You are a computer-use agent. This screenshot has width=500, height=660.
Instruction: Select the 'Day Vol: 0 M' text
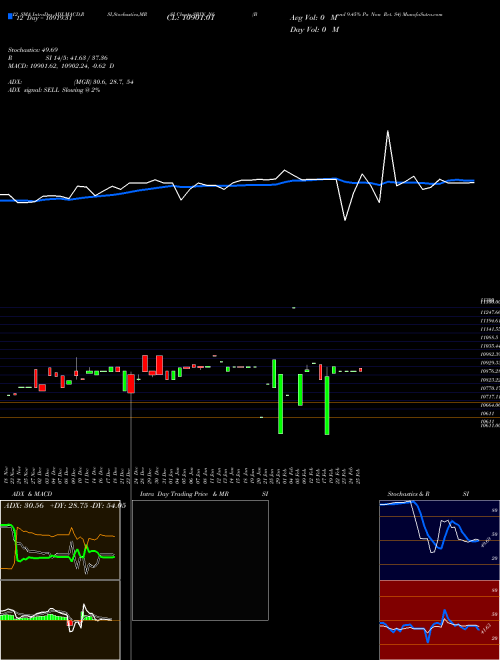(x=314, y=30)
